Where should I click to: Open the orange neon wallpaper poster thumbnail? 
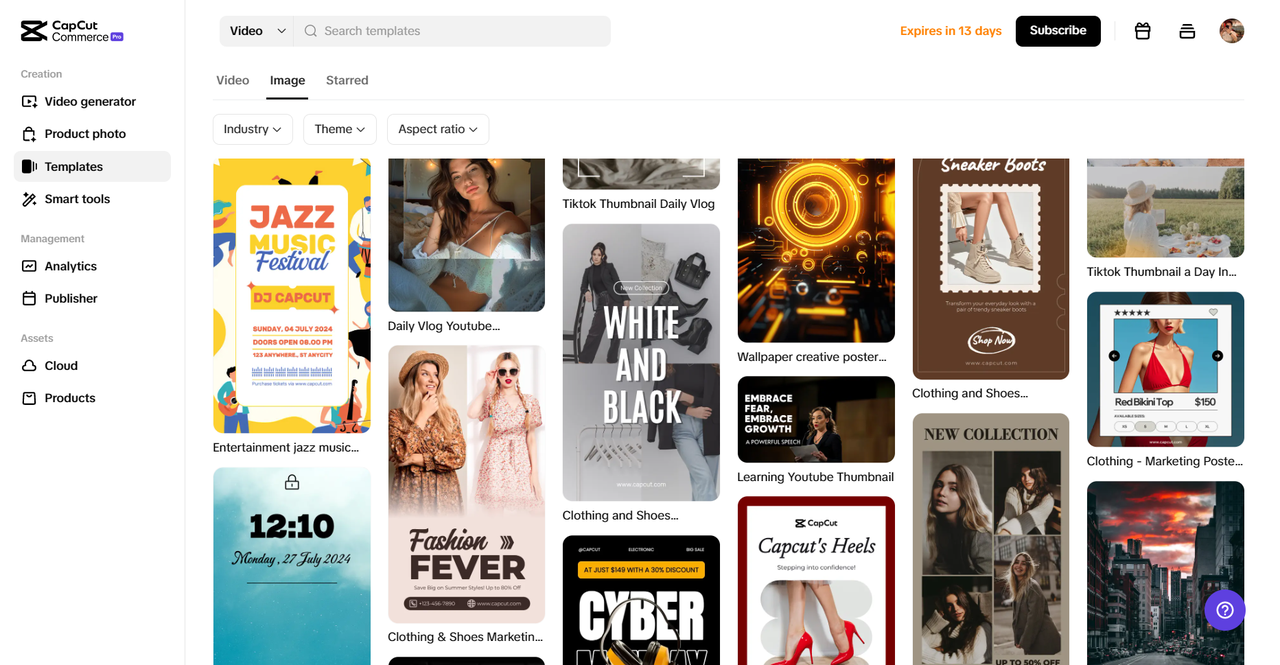(x=816, y=250)
